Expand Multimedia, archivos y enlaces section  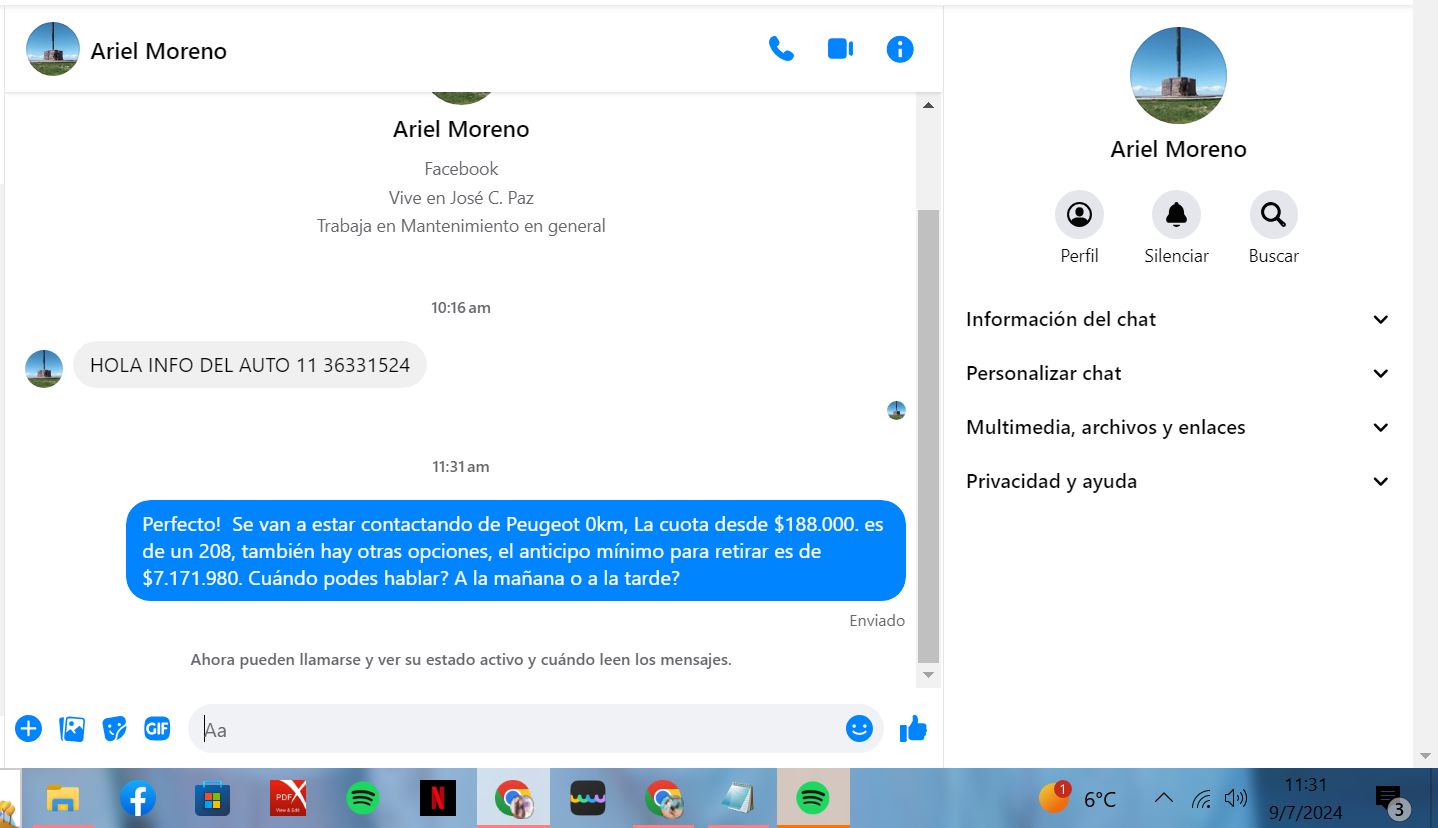[1178, 428]
